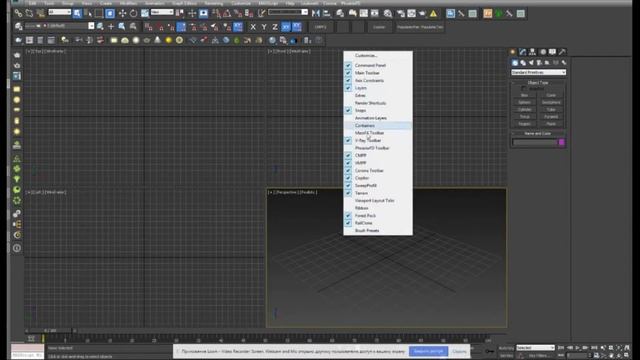The image size is (640, 360).
Task: Open the selection filter dropdown
Action: tap(60, 12)
